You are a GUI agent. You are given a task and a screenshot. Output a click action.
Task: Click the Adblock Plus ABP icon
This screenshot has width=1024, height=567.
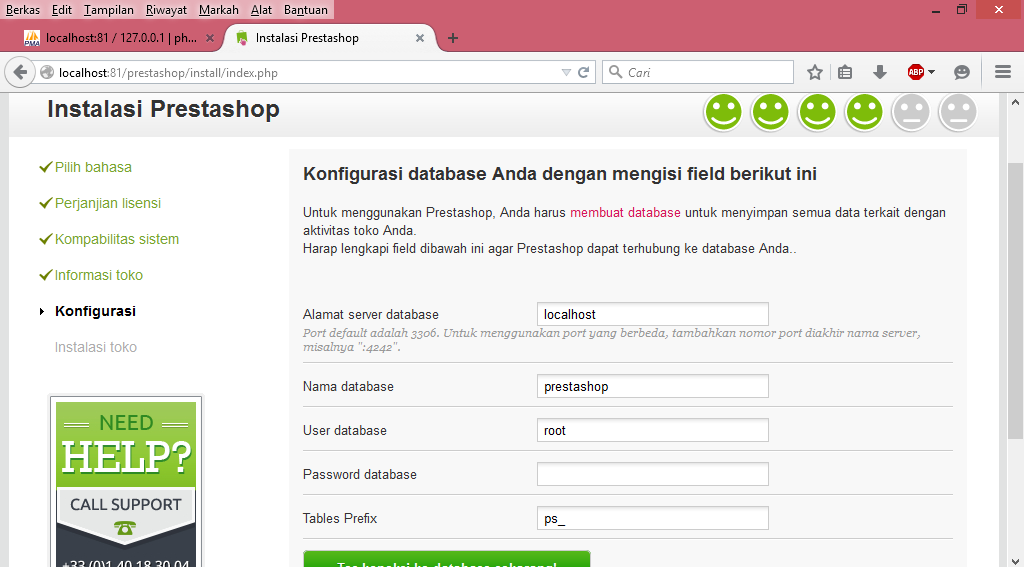click(x=916, y=73)
